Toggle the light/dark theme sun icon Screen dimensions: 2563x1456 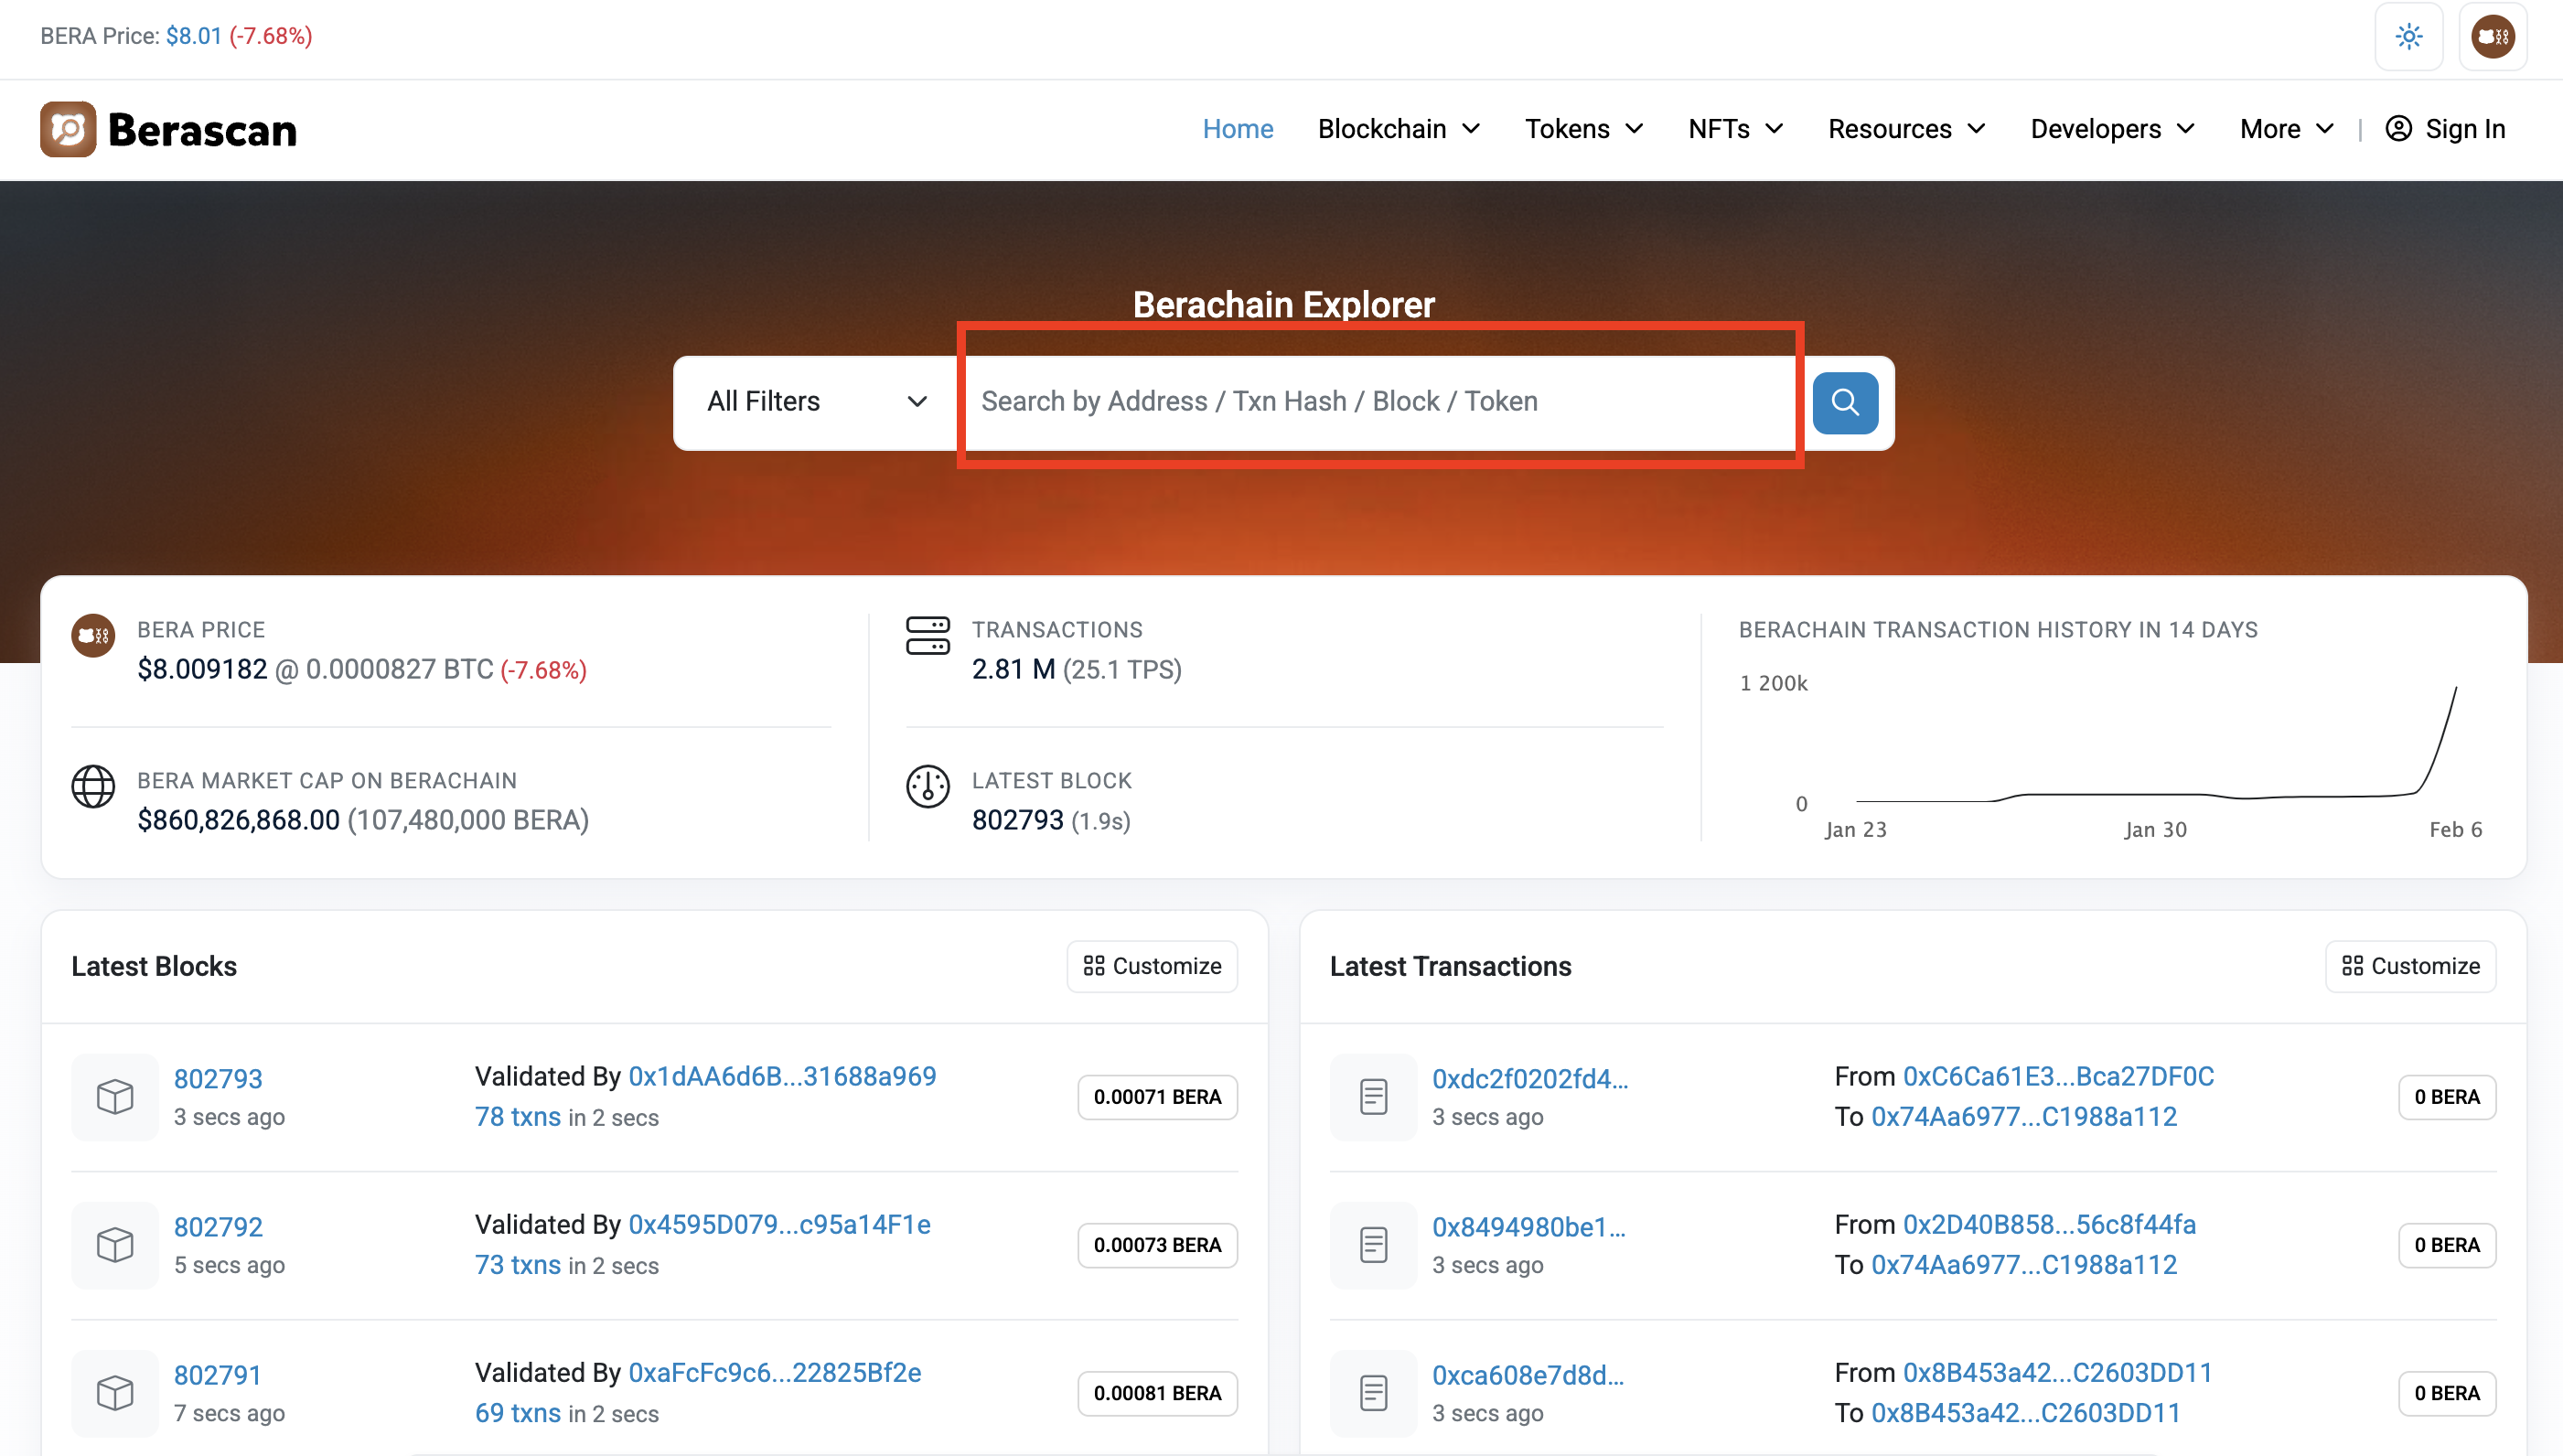(2408, 37)
